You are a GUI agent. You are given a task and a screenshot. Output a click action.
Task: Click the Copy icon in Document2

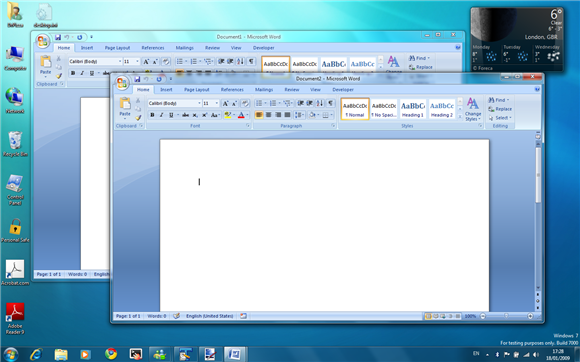(x=138, y=109)
